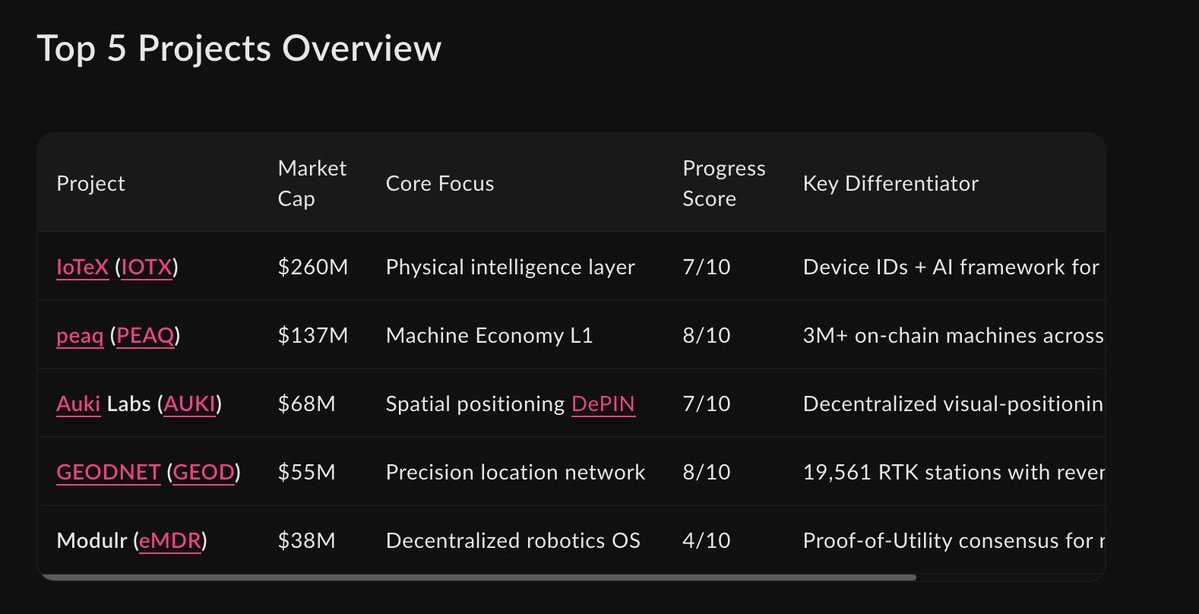This screenshot has width=1199, height=614.
Task: Click the Project column header
Action: point(91,183)
